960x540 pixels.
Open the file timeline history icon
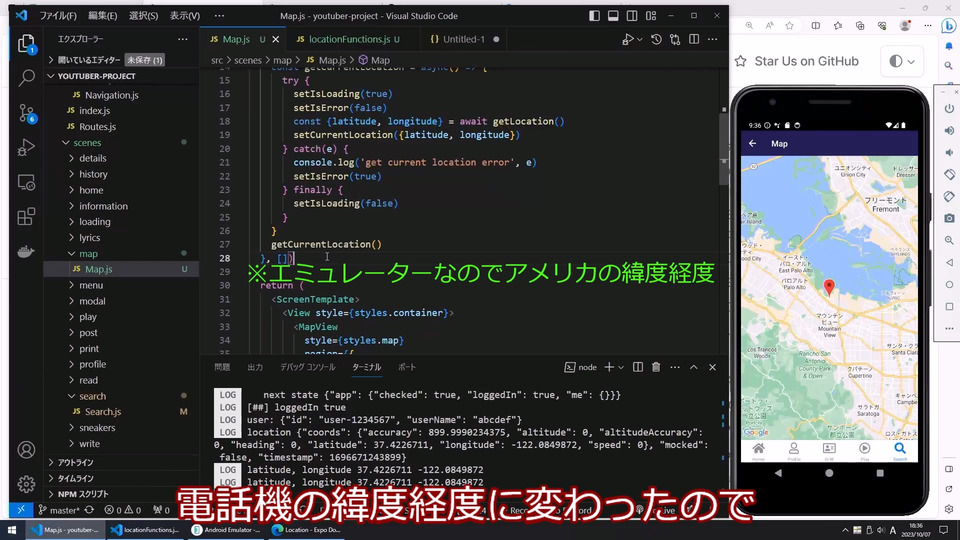coord(656,39)
